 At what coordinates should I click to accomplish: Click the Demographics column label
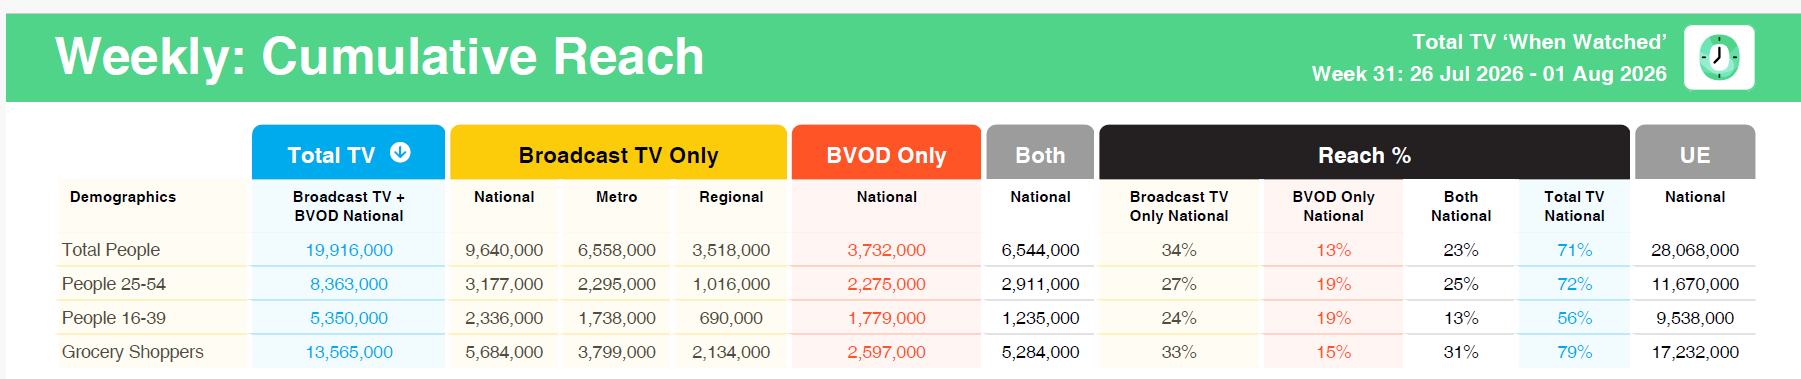tap(123, 197)
